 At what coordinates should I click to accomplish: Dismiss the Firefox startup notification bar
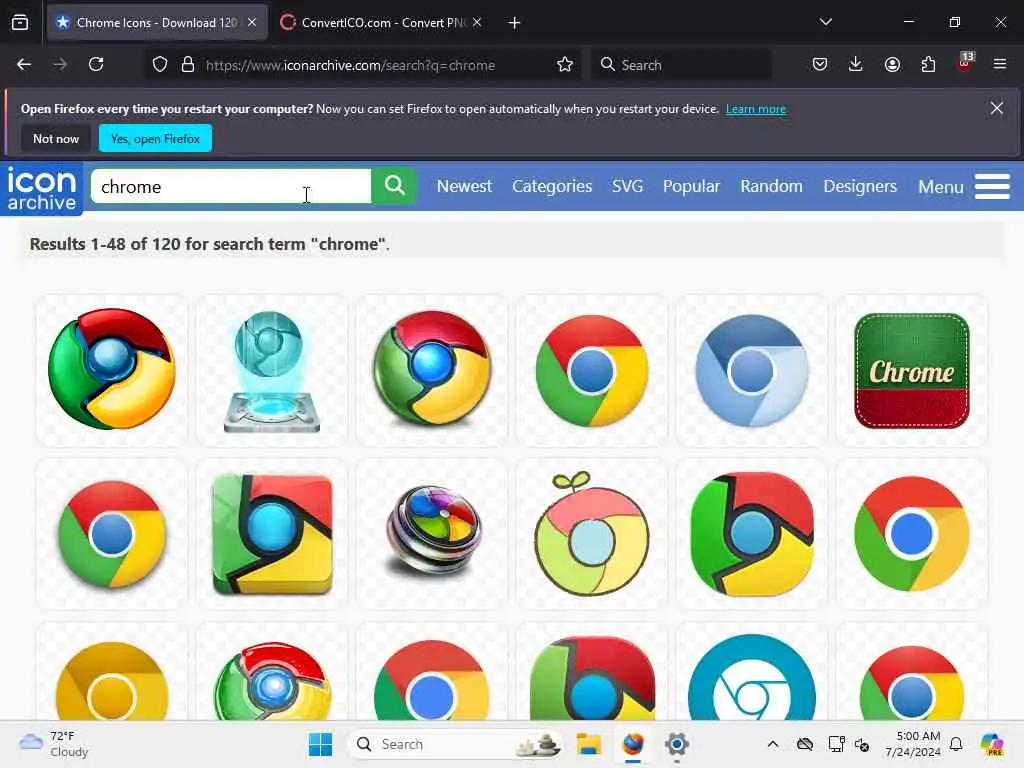coord(997,108)
